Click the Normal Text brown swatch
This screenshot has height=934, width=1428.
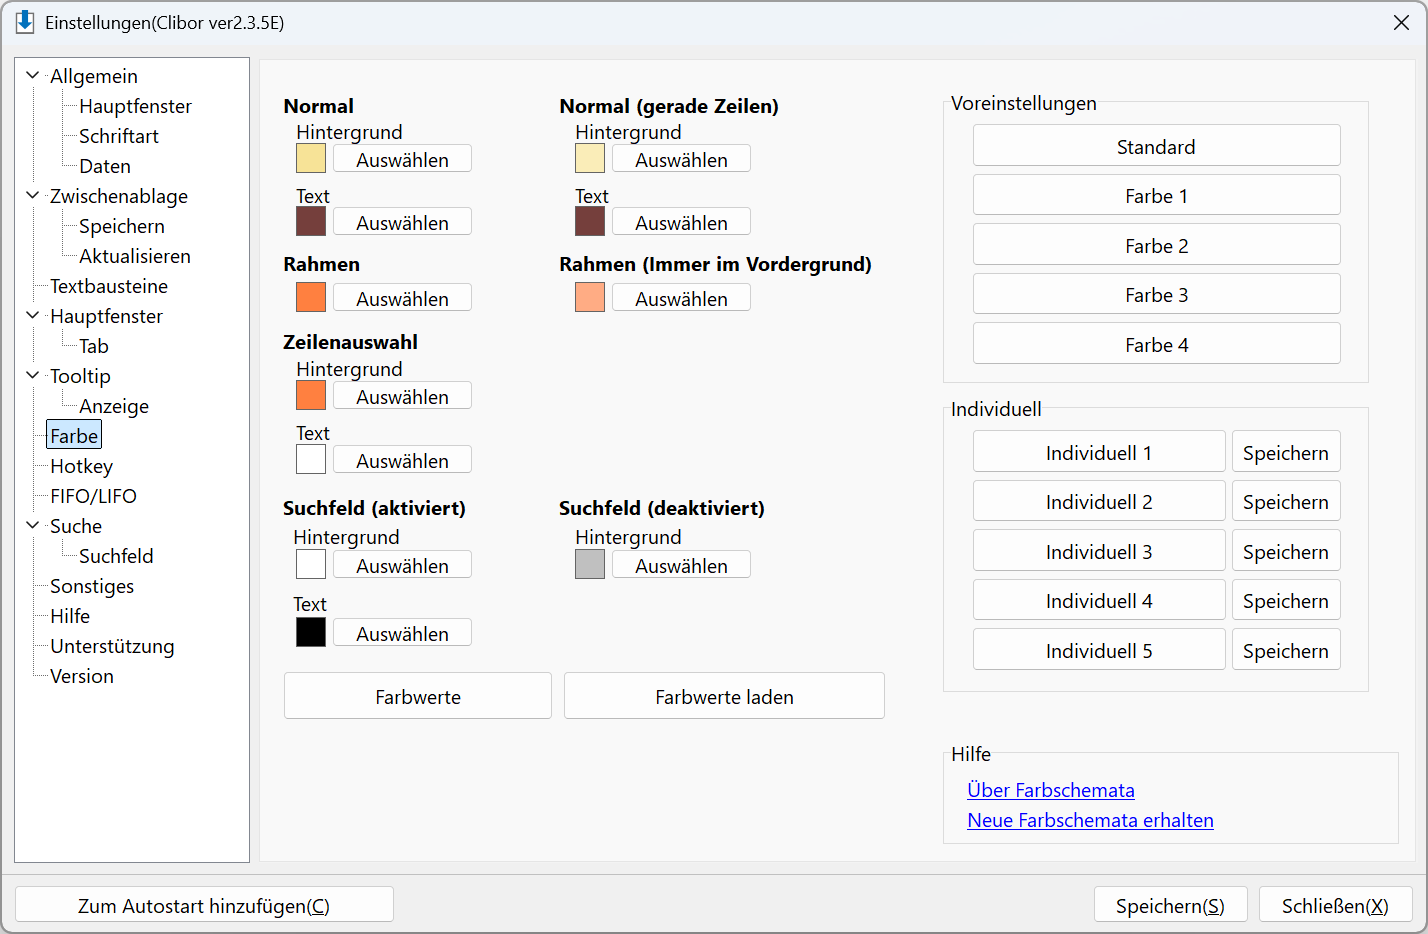pyautogui.click(x=311, y=221)
